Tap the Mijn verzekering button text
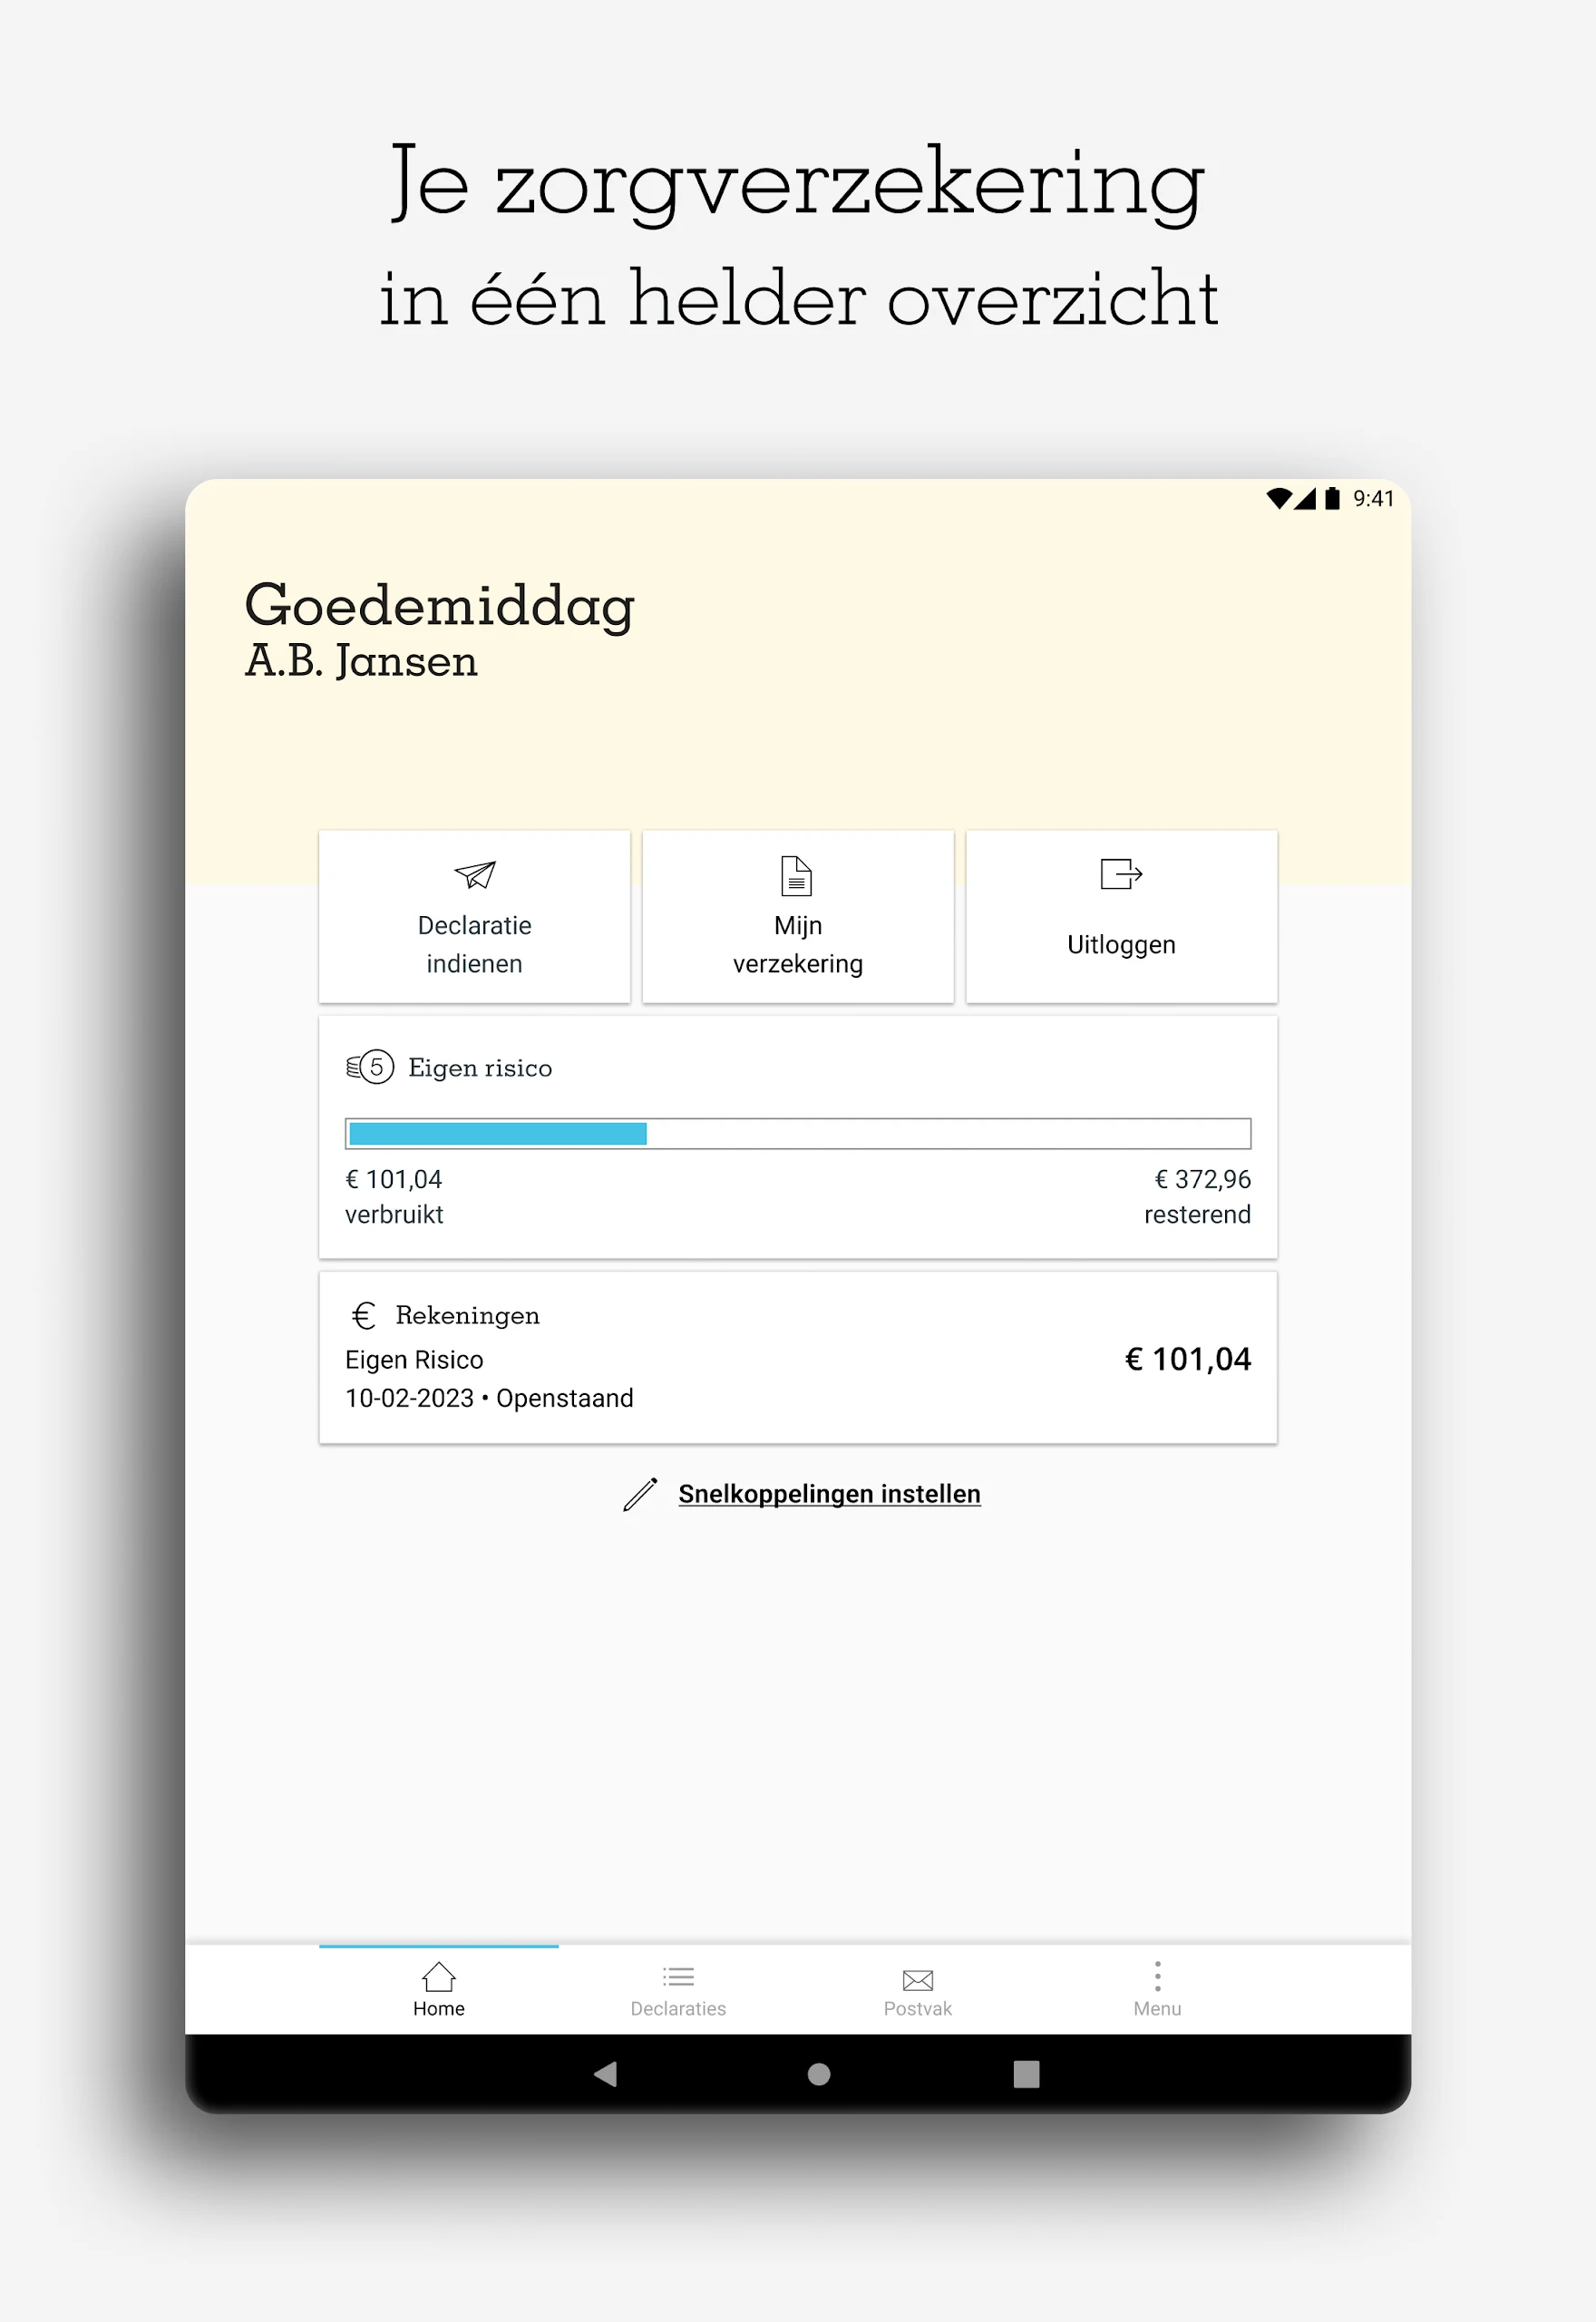The width and height of the screenshot is (1596, 2322). point(797,944)
